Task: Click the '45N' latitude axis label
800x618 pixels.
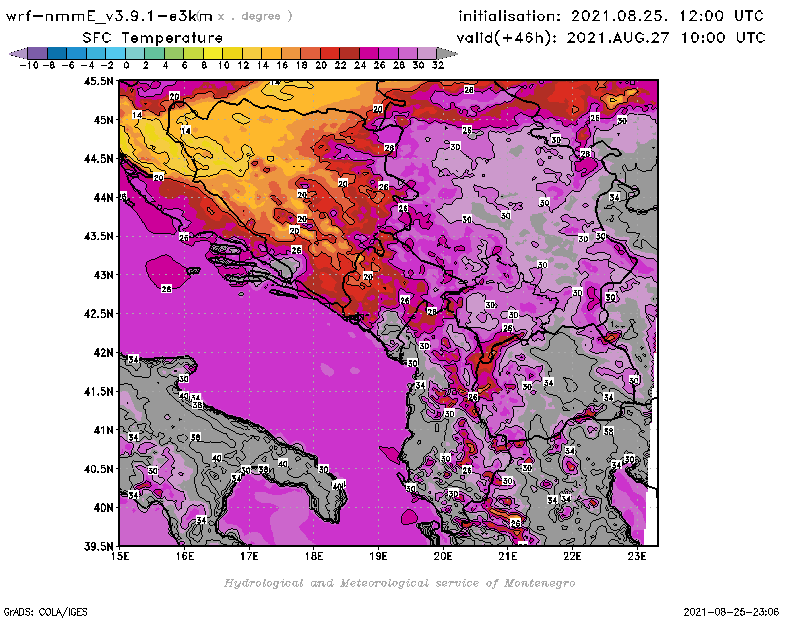Action: (103, 120)
